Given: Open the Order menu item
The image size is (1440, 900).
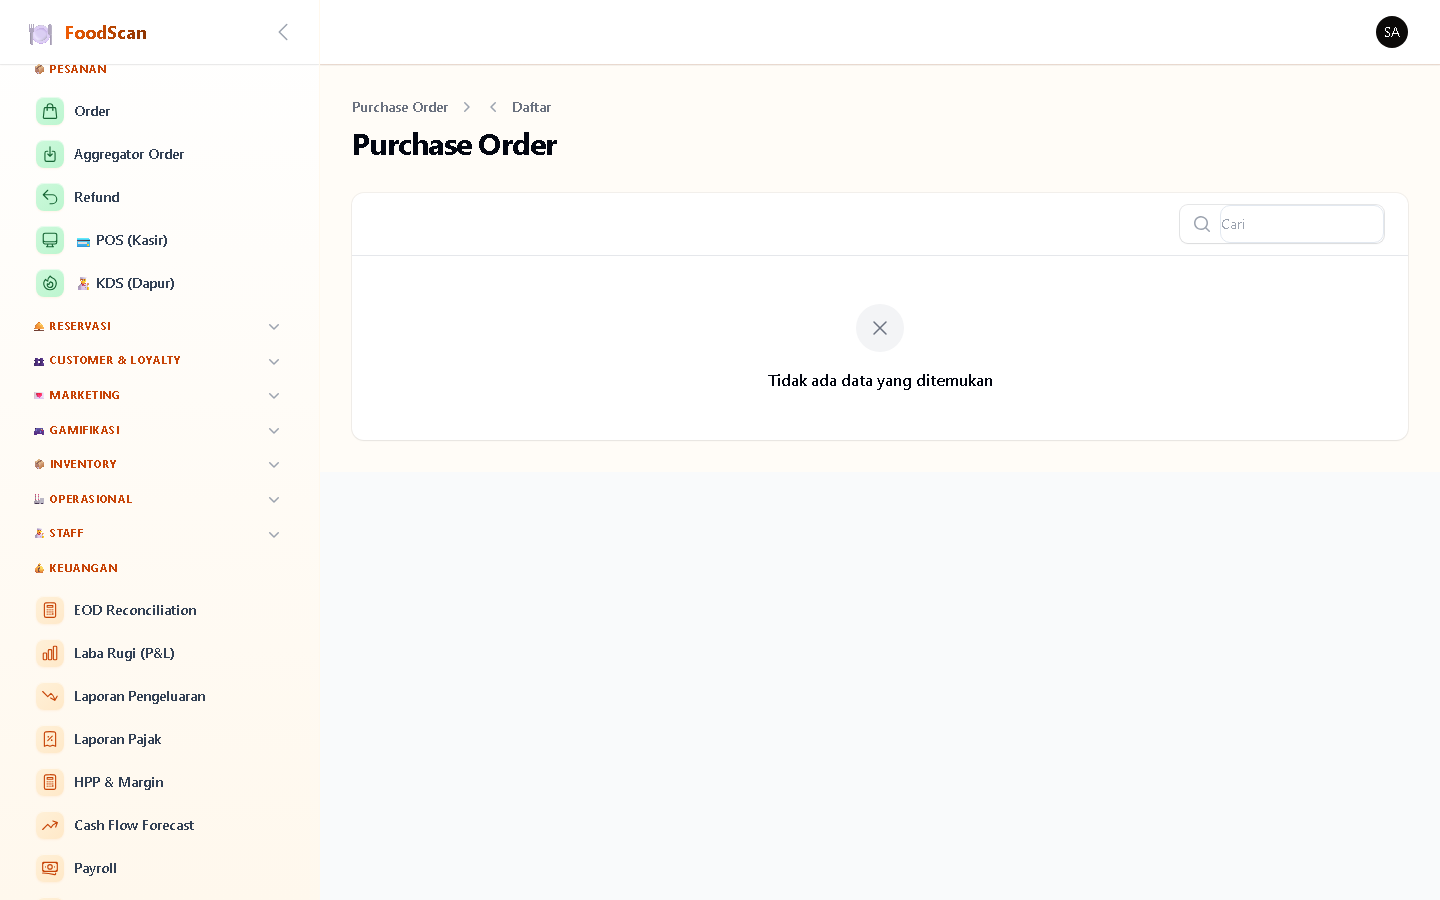Looking at the screenshot, I should (160, 111).
